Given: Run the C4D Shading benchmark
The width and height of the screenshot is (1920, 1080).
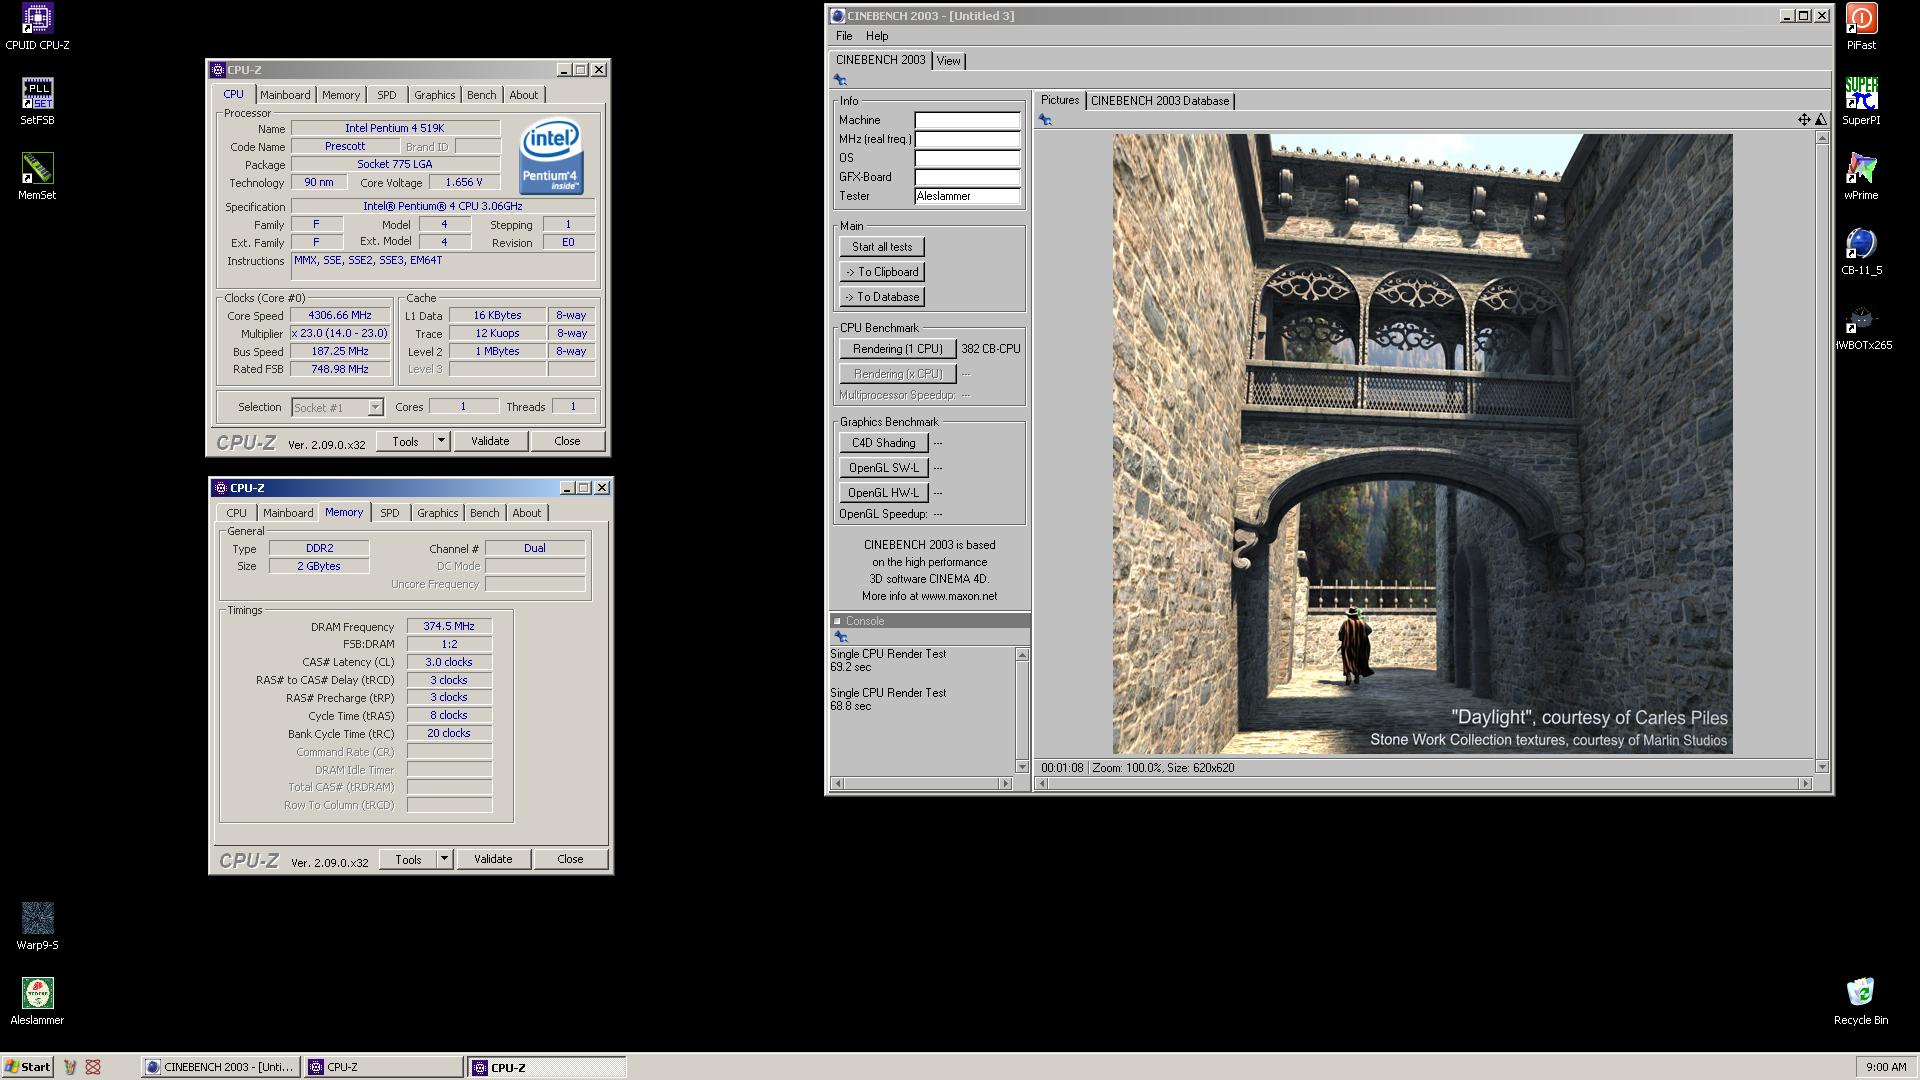Looking at the screenshot, I should (x=883, y=443).
